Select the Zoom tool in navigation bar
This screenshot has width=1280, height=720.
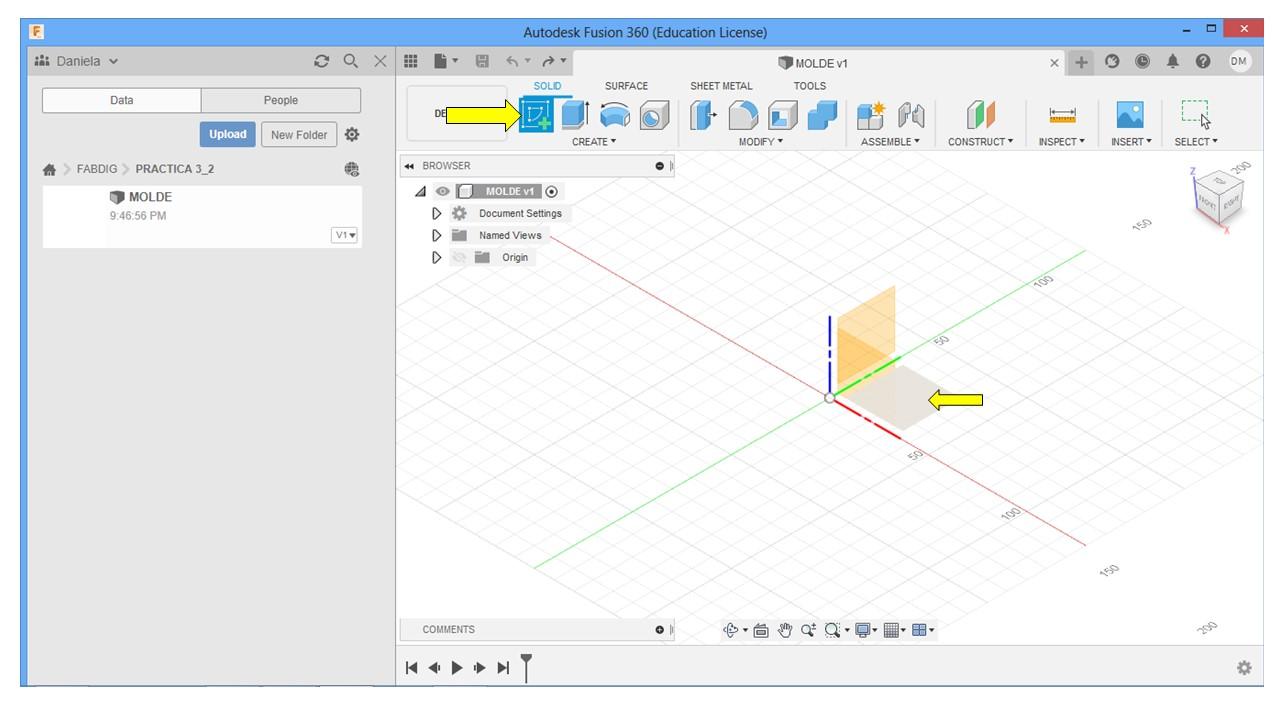[x=807, y=630]
